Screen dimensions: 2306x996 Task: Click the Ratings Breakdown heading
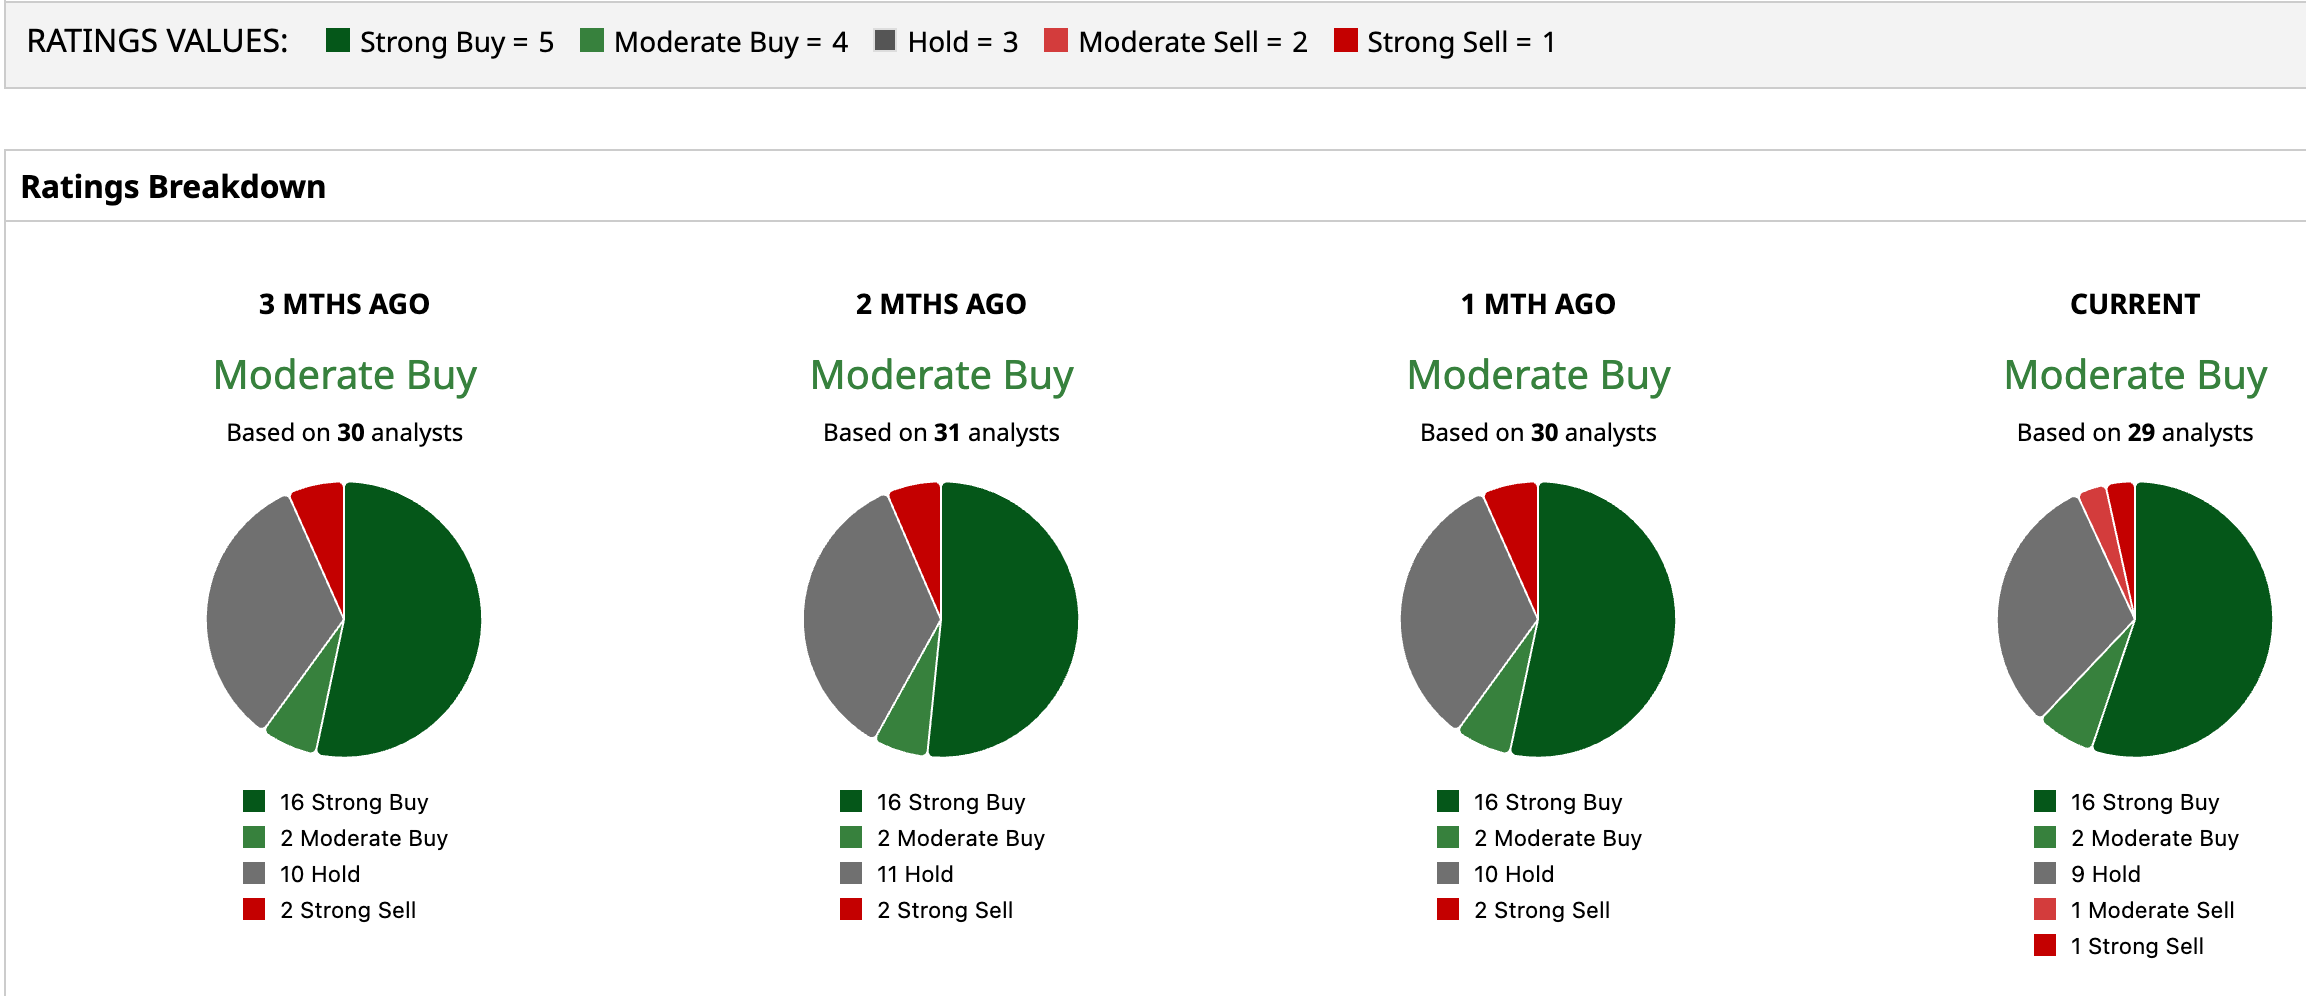coord(173,187)
